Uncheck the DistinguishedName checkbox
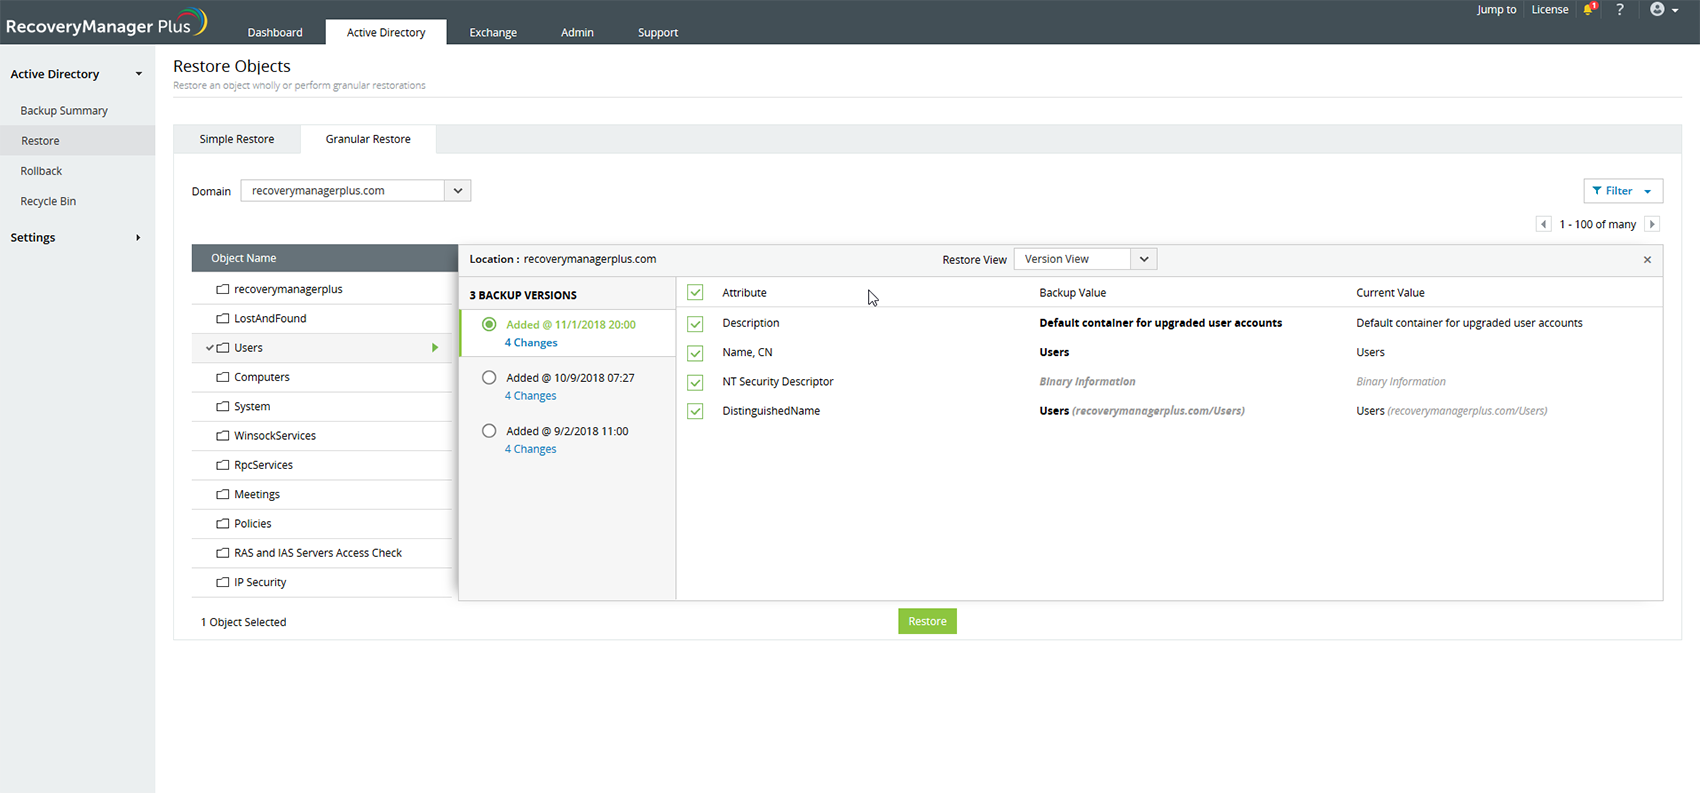Image resolution: width=1700 pixels, height=793 pixels. [x=695, y=411]
